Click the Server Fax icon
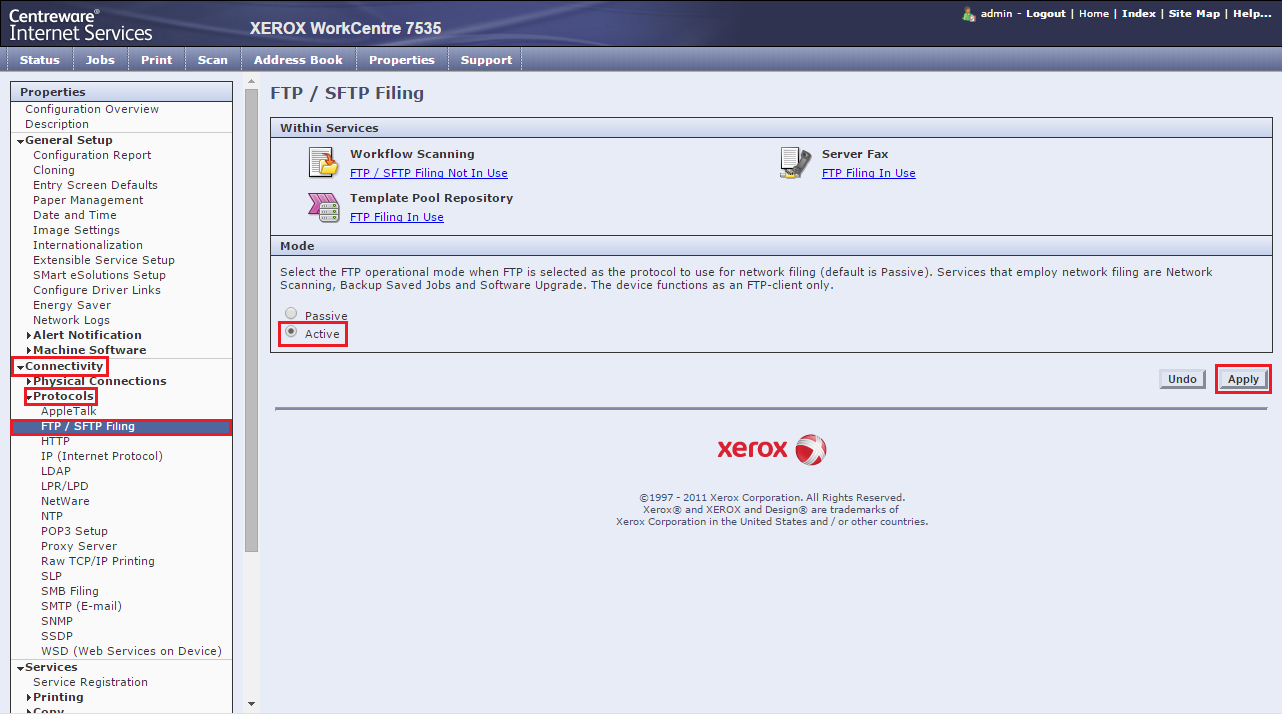This screenshot has height=714, width=1282. click(795, 162)
